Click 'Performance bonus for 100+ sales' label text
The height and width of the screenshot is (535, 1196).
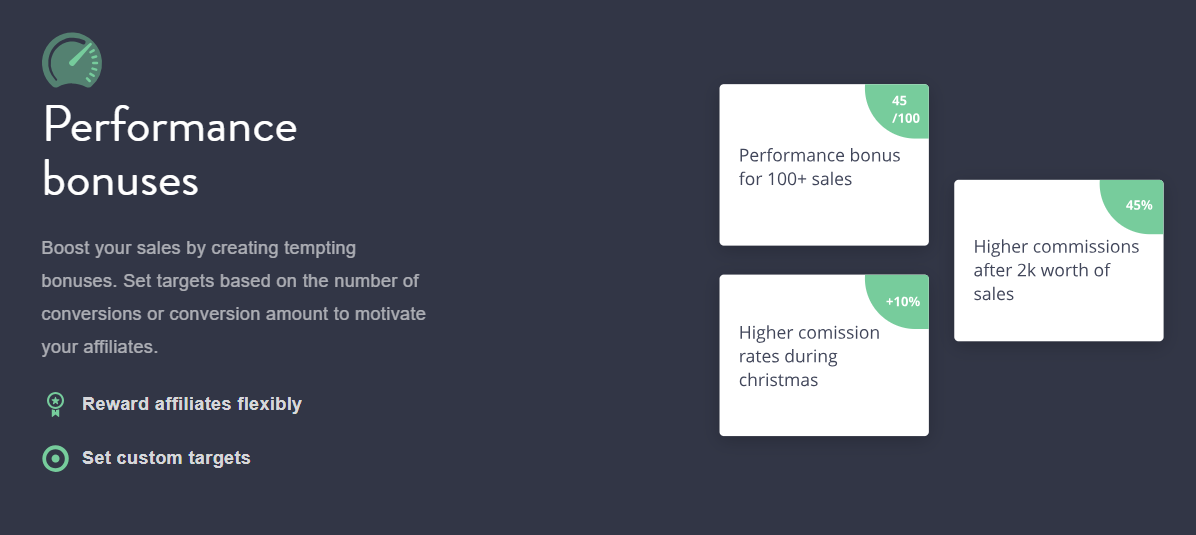820,167
